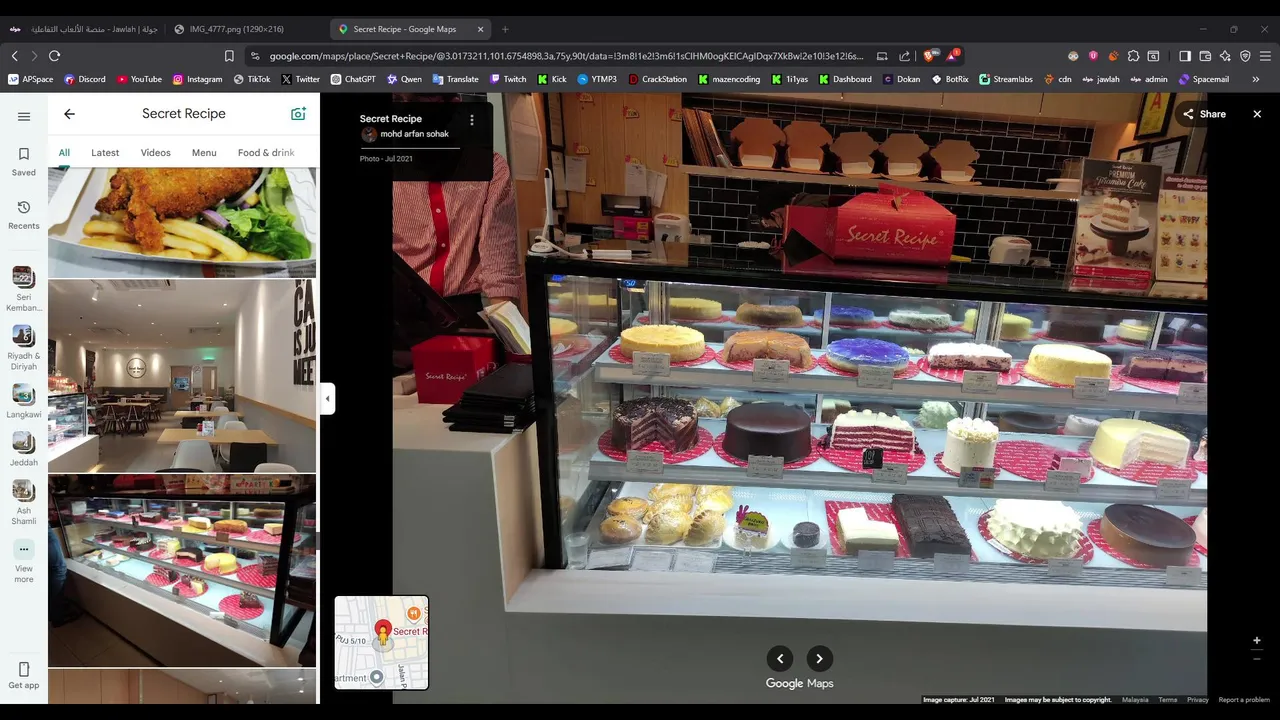This screenshot has width=1280, height=720.
Task: Open the Riyadh & Diriyah recent shortcut
Action: coord(24,348)
